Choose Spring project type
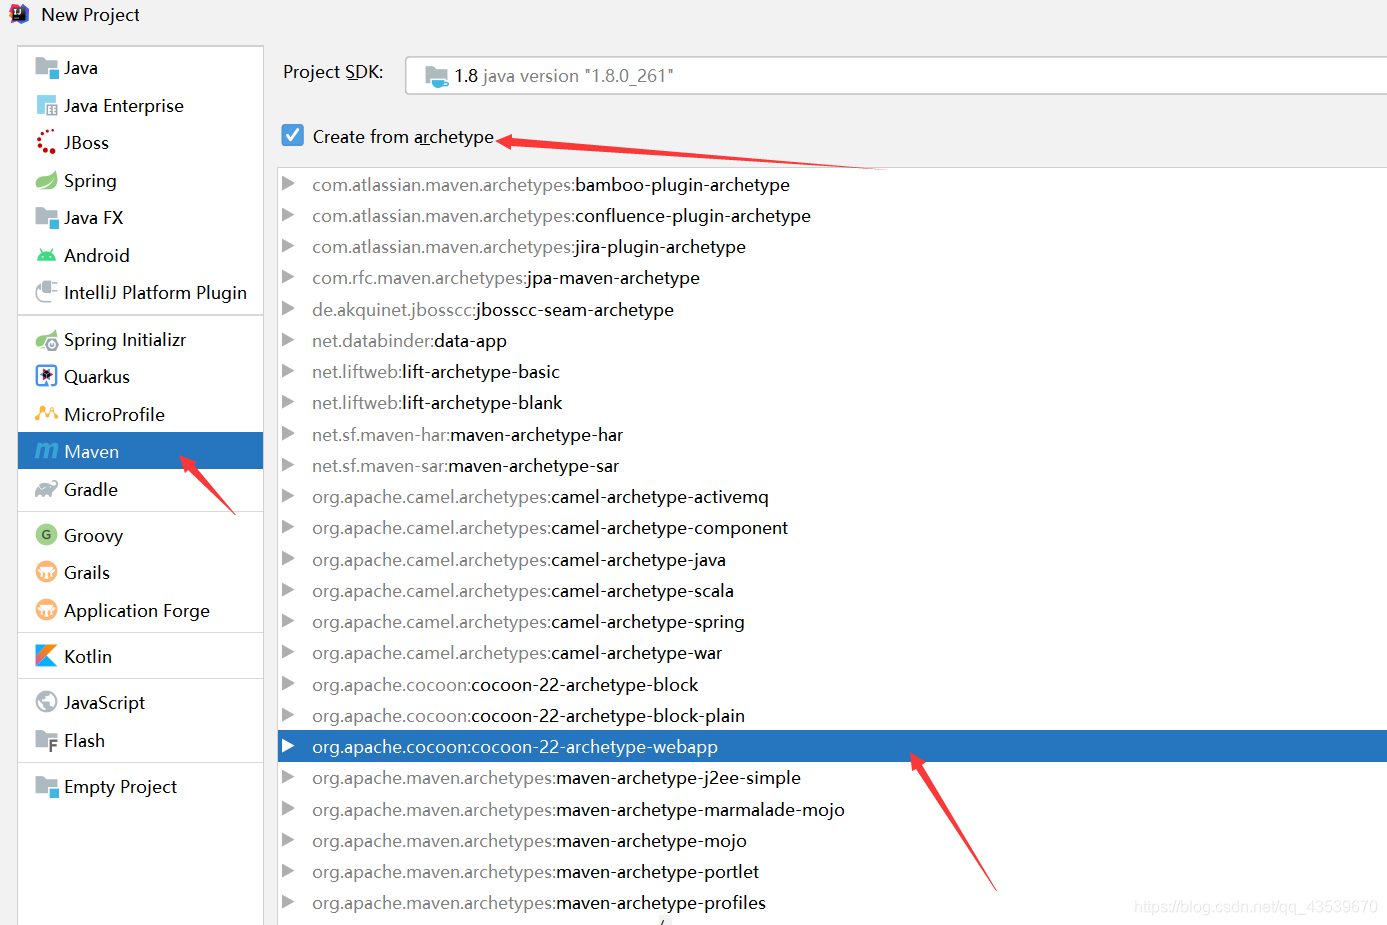 click(140, 181)
